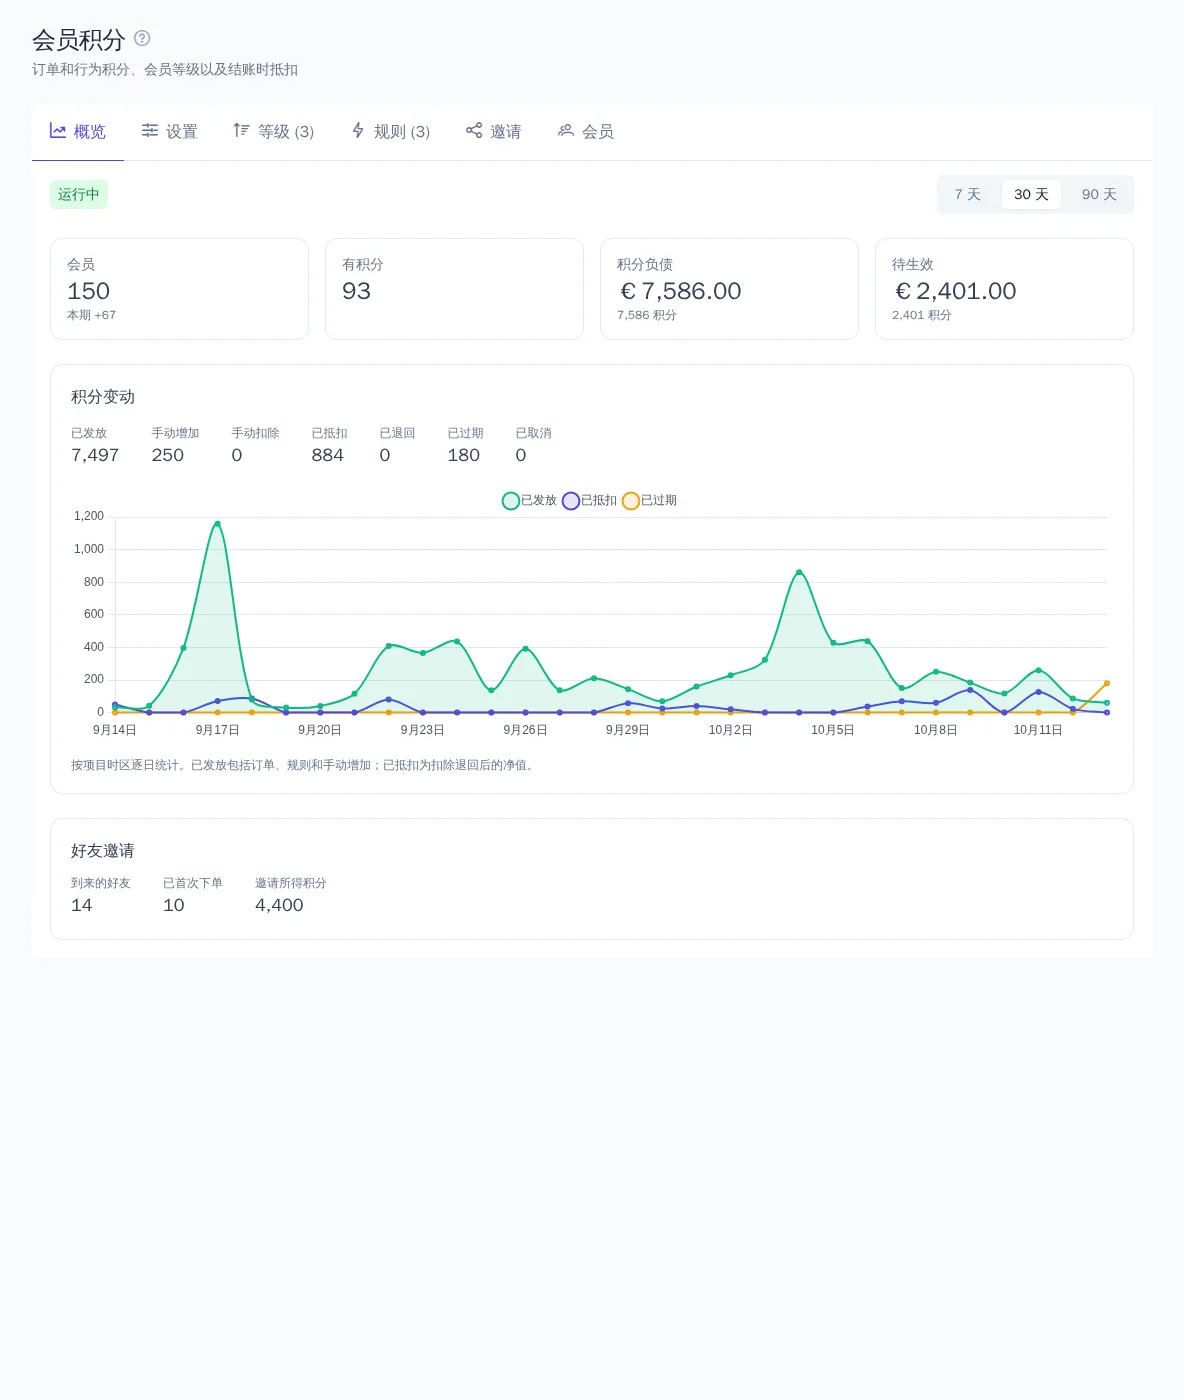1184x1400 pixels.
Task: Click the 1,200 y-axis label
Action: click(x=89, y=516)
